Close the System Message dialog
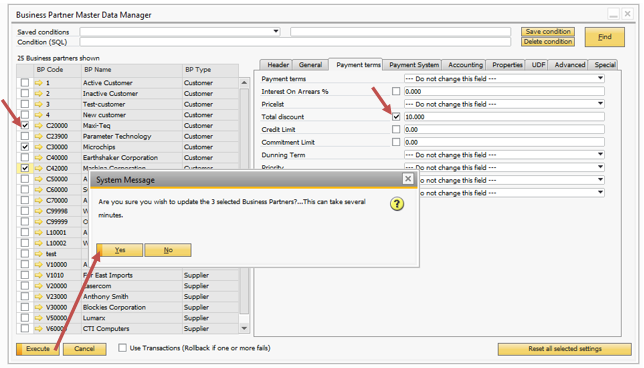644x368 pixels. 408,179
